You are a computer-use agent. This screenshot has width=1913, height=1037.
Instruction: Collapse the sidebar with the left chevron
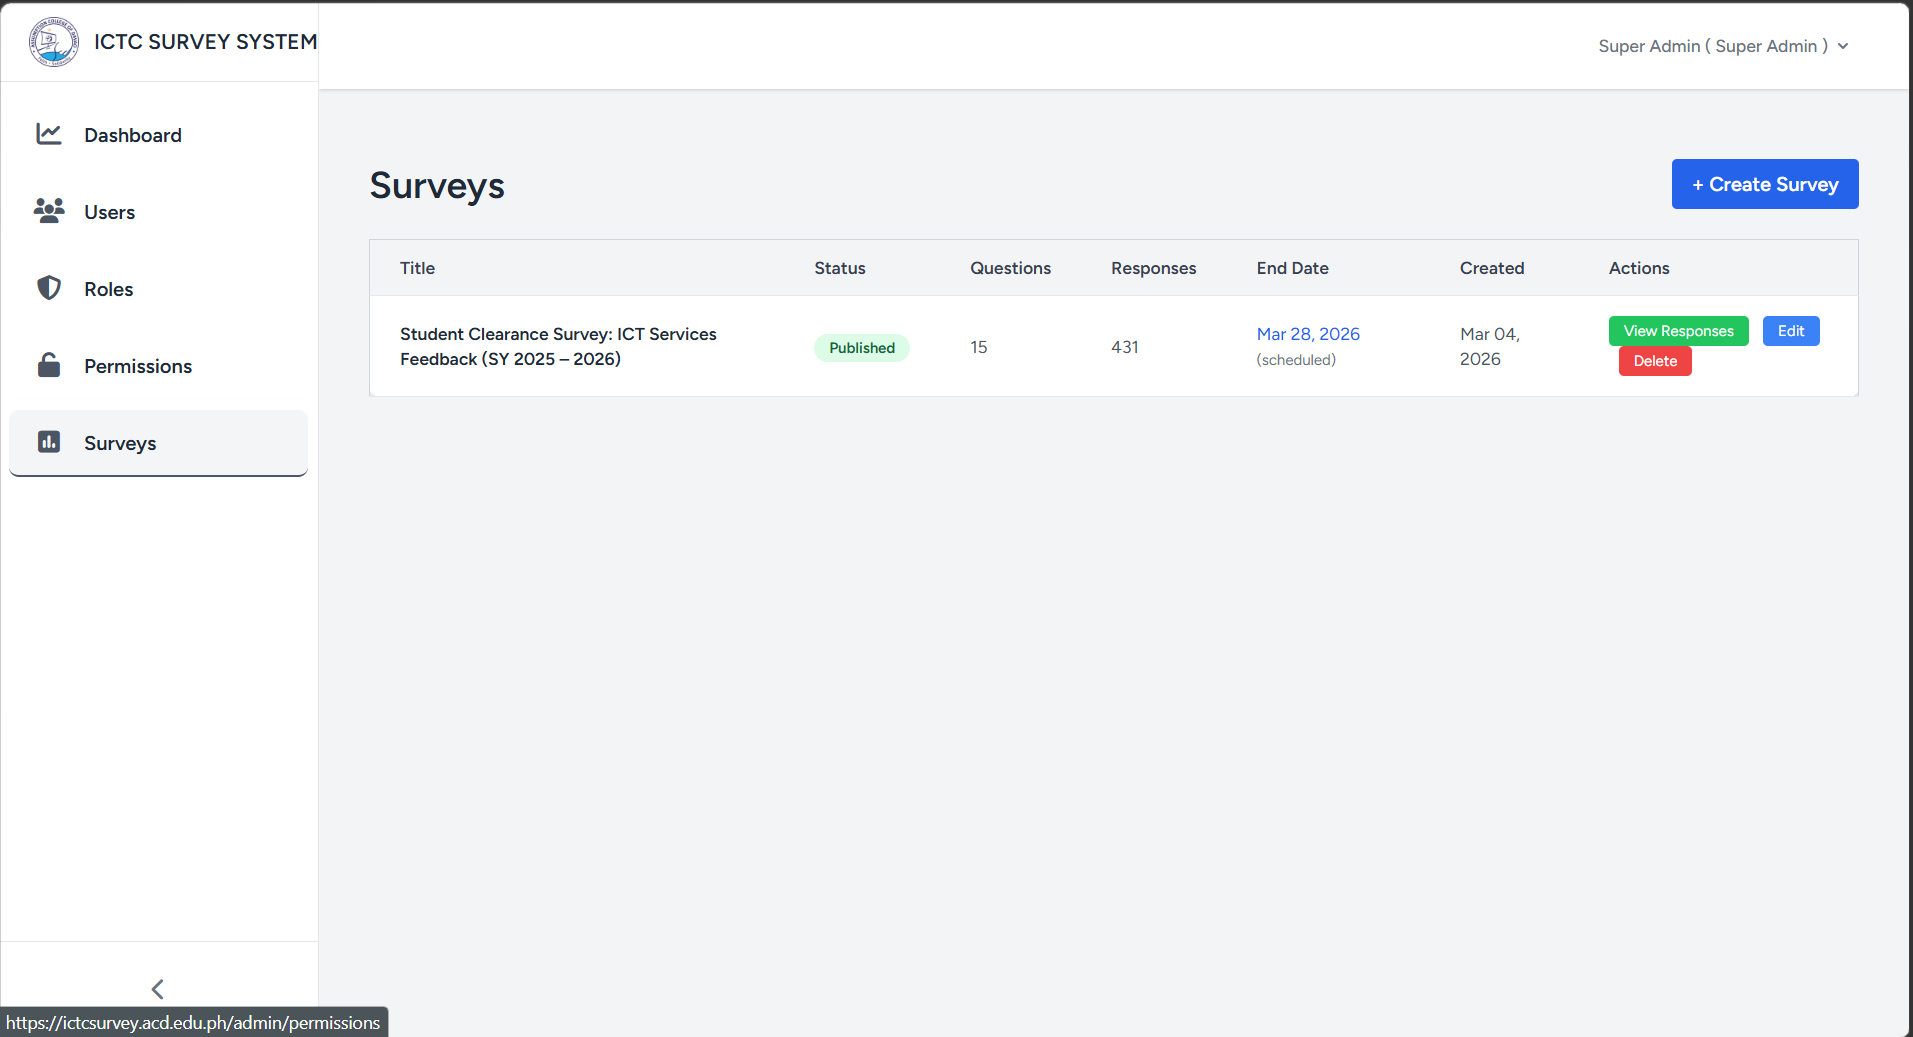[x=158, y=989]
